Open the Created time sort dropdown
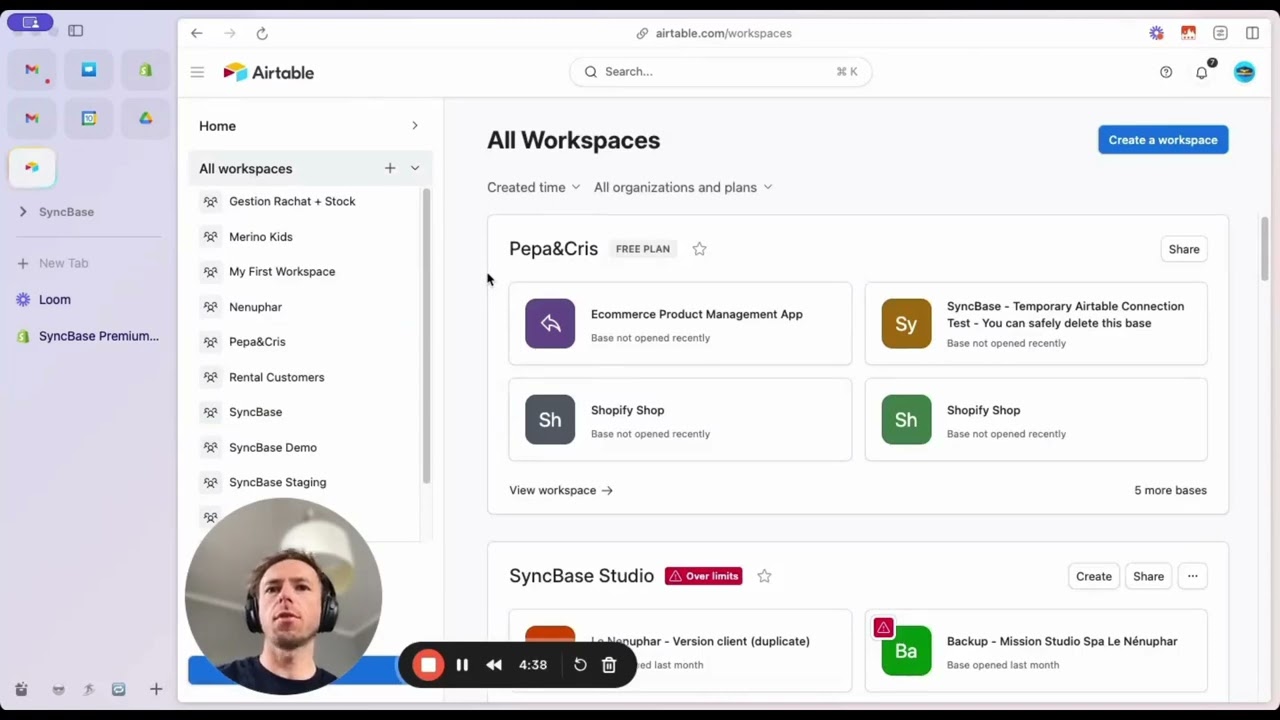This screenshot has width=1280, height=720. pyautogui.click(x=533, y=187)
